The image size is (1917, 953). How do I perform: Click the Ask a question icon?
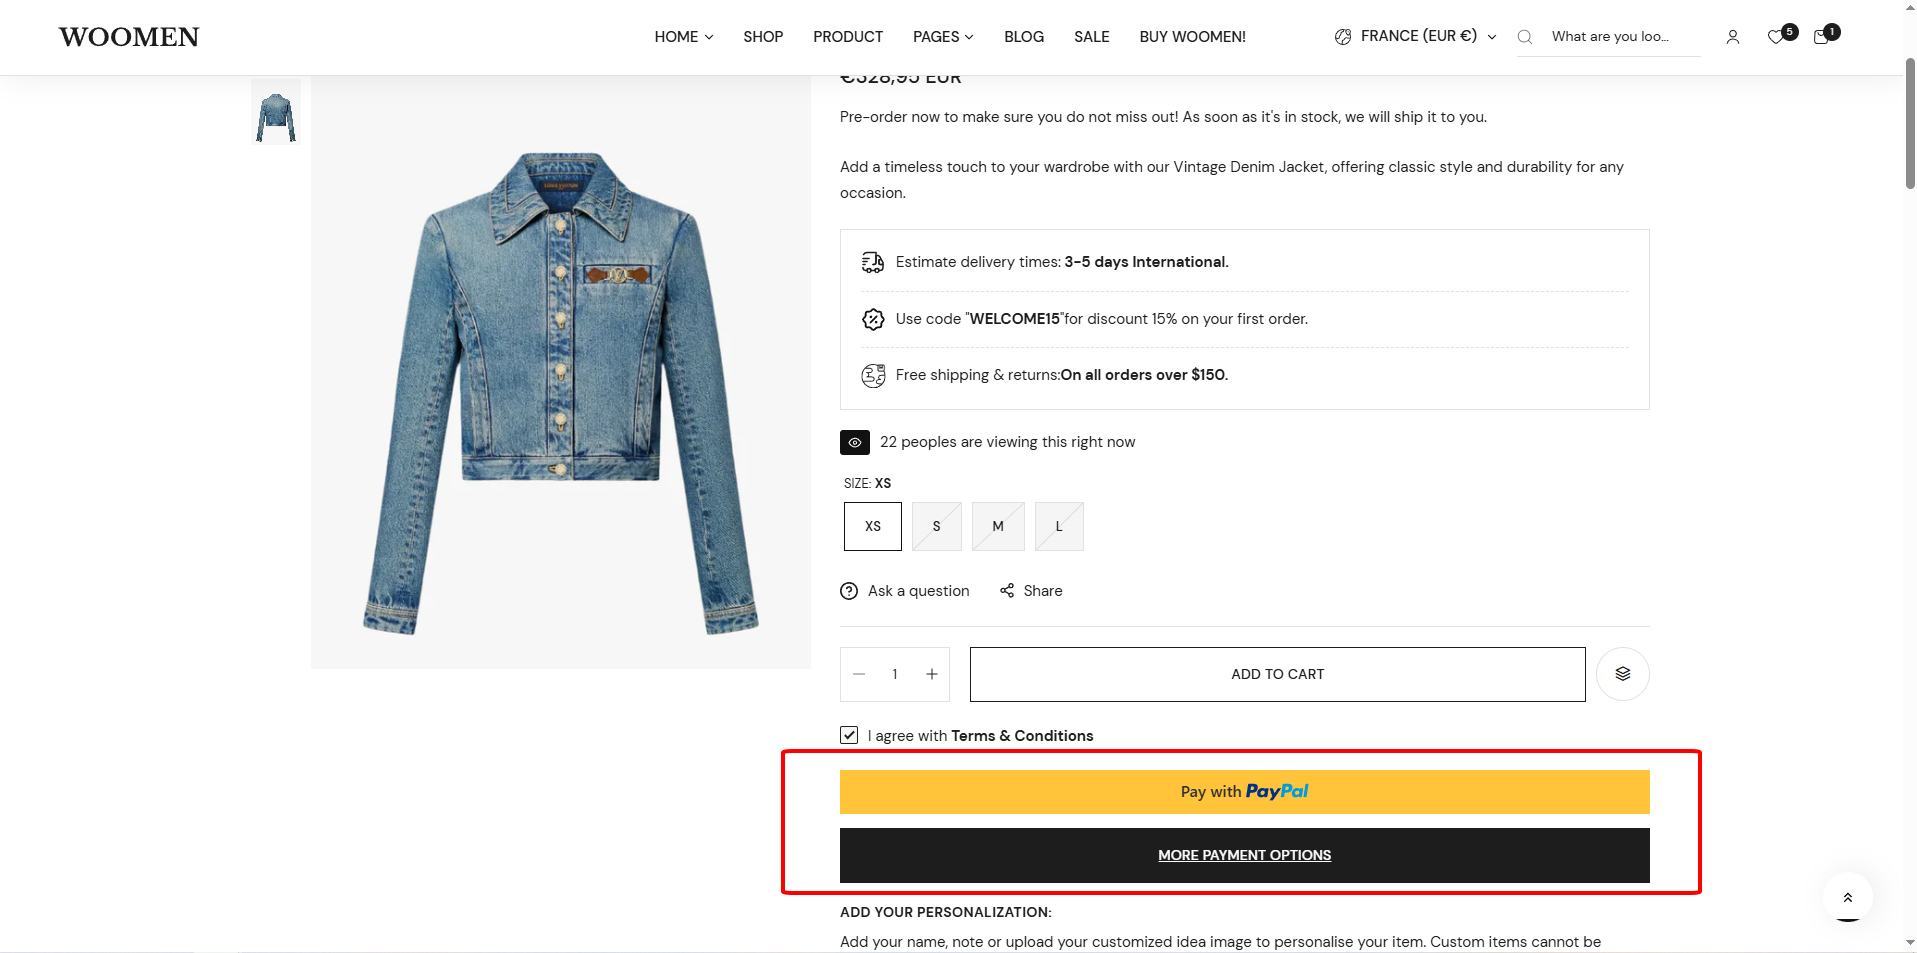849,591
